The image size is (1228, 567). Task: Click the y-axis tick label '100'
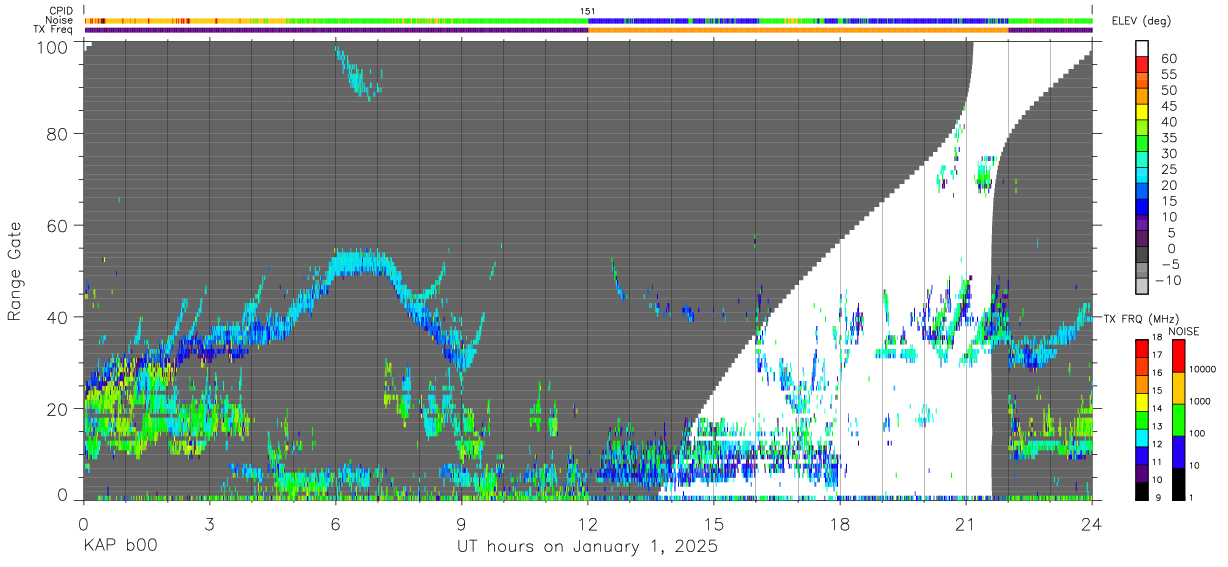coord(54,47)
